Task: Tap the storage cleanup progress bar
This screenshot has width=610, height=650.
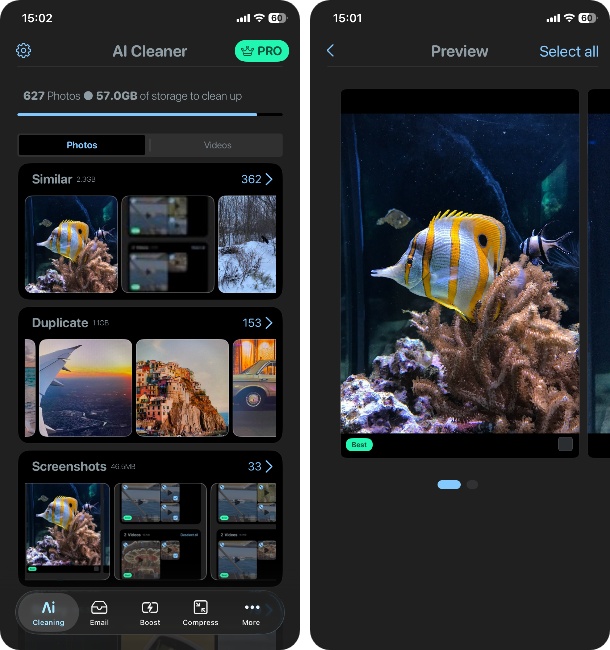Action: [150, 114]
